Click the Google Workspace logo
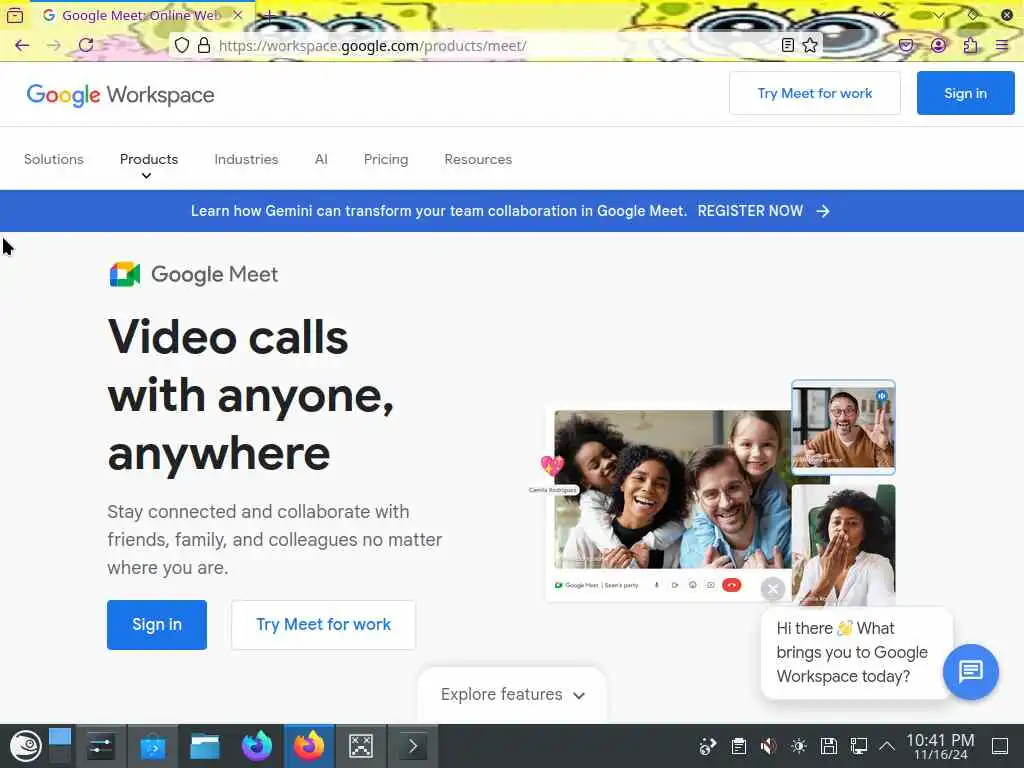Image resolution: width=1024 pixels, height=768 pixels. click(120, 95)
